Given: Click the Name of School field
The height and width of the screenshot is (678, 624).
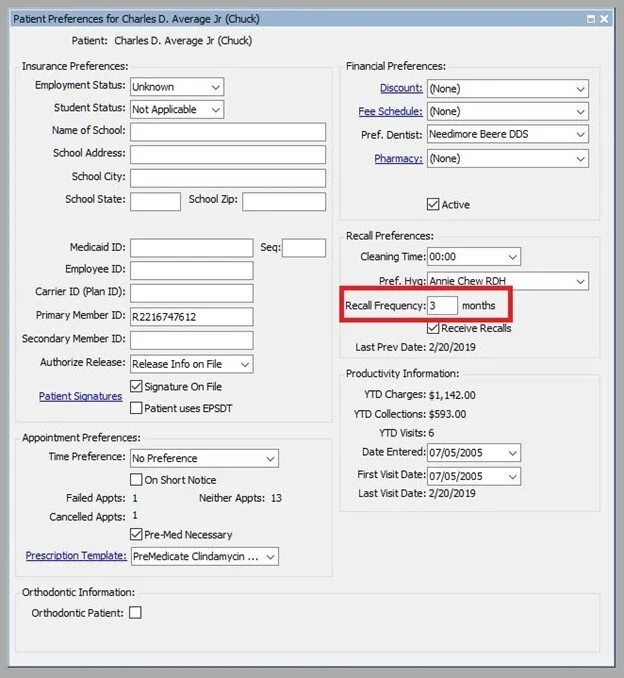Looking at the screenshot, I should (x=228, y=132).
